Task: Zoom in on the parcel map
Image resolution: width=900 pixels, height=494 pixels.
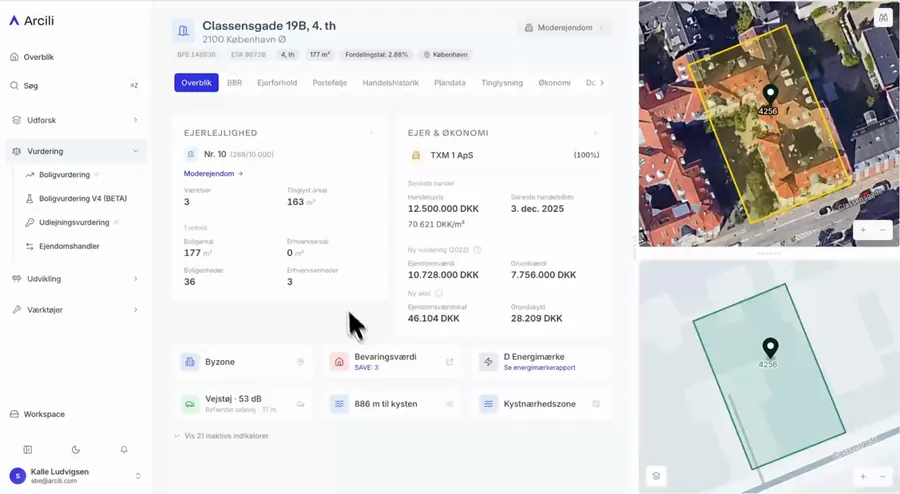Action: pyautogui.click(x=863, y=477)
